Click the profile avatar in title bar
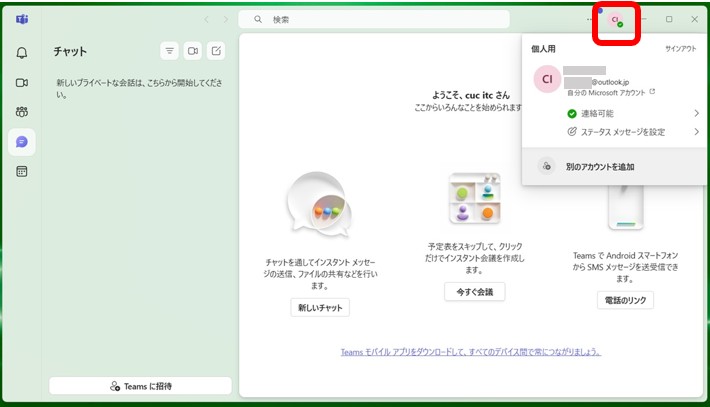This screenshot has height=407, width=710. tap(616, 20)
